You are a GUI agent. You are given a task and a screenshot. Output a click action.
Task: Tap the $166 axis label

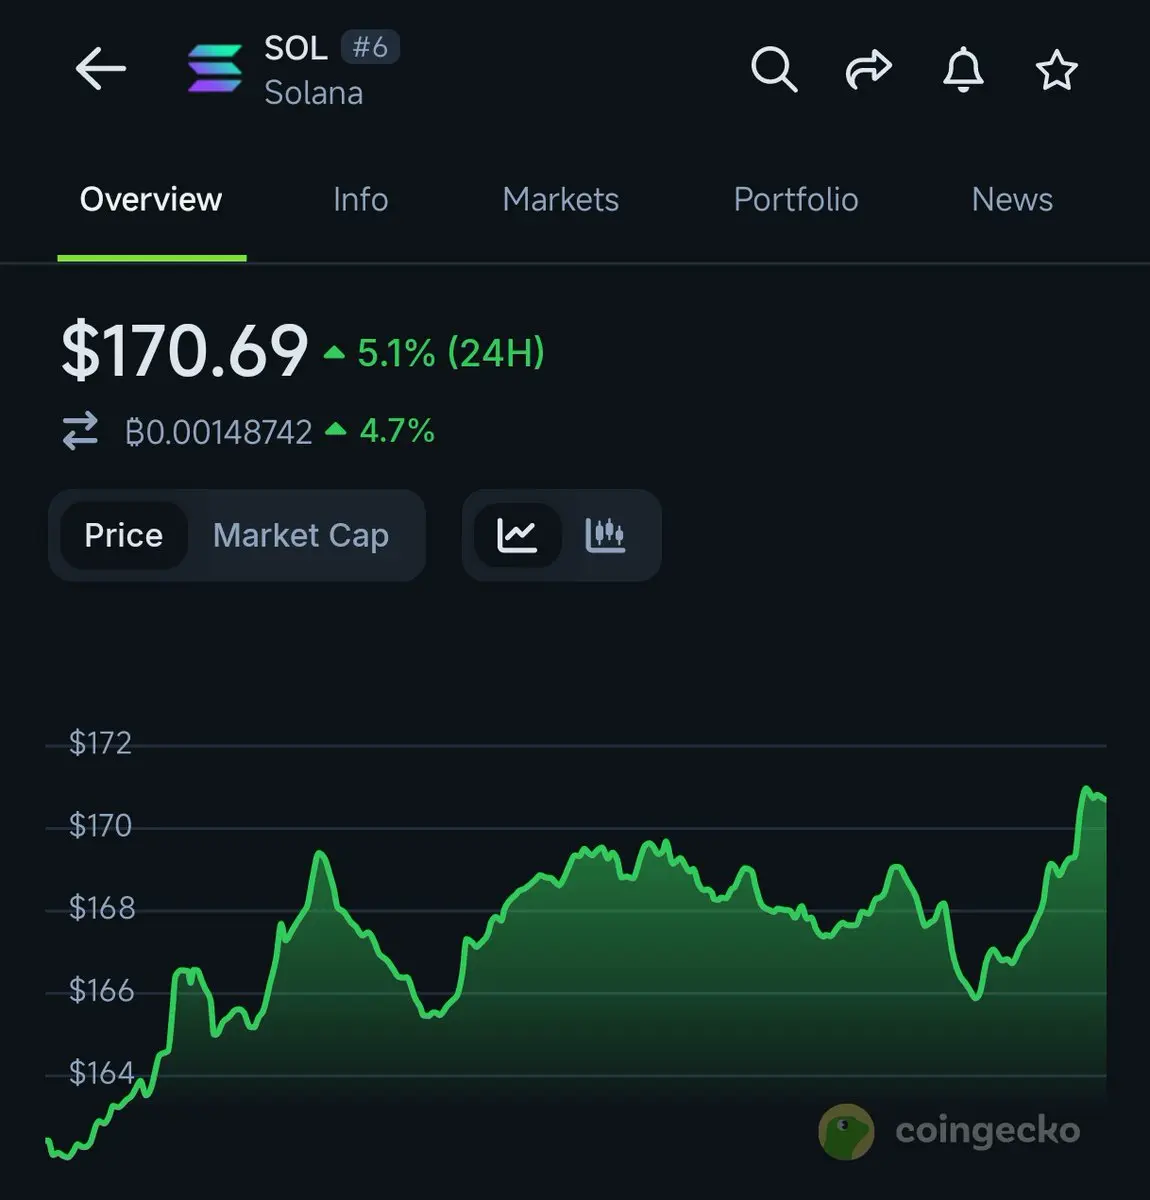[101, 991]
